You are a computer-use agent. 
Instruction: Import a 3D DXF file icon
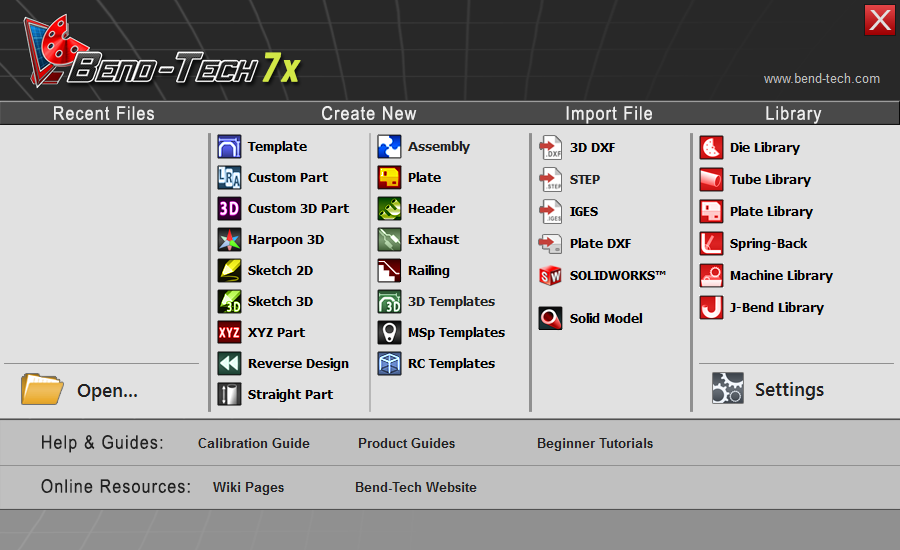click(x=550, y=148)
